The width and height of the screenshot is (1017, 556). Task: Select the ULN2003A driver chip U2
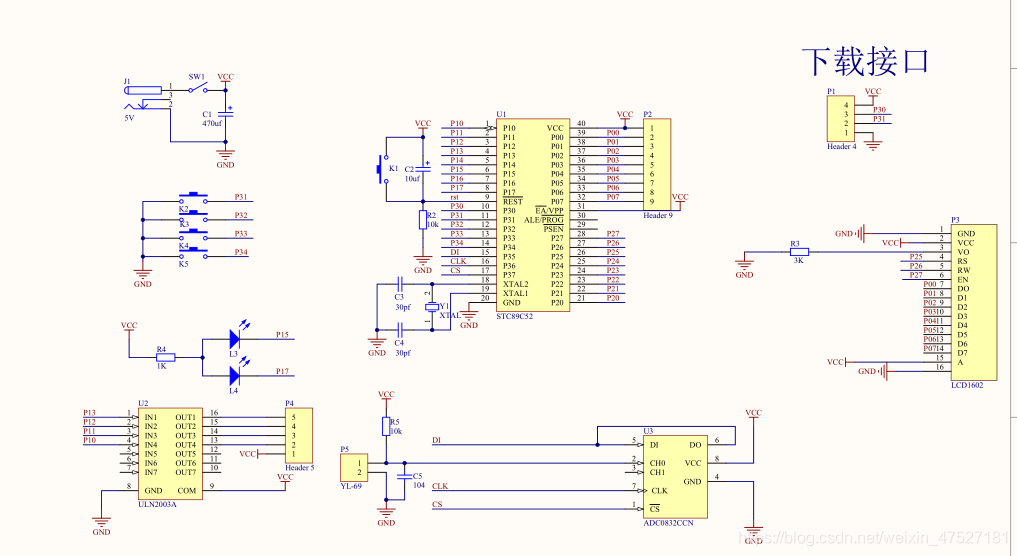tap(171, 453)
